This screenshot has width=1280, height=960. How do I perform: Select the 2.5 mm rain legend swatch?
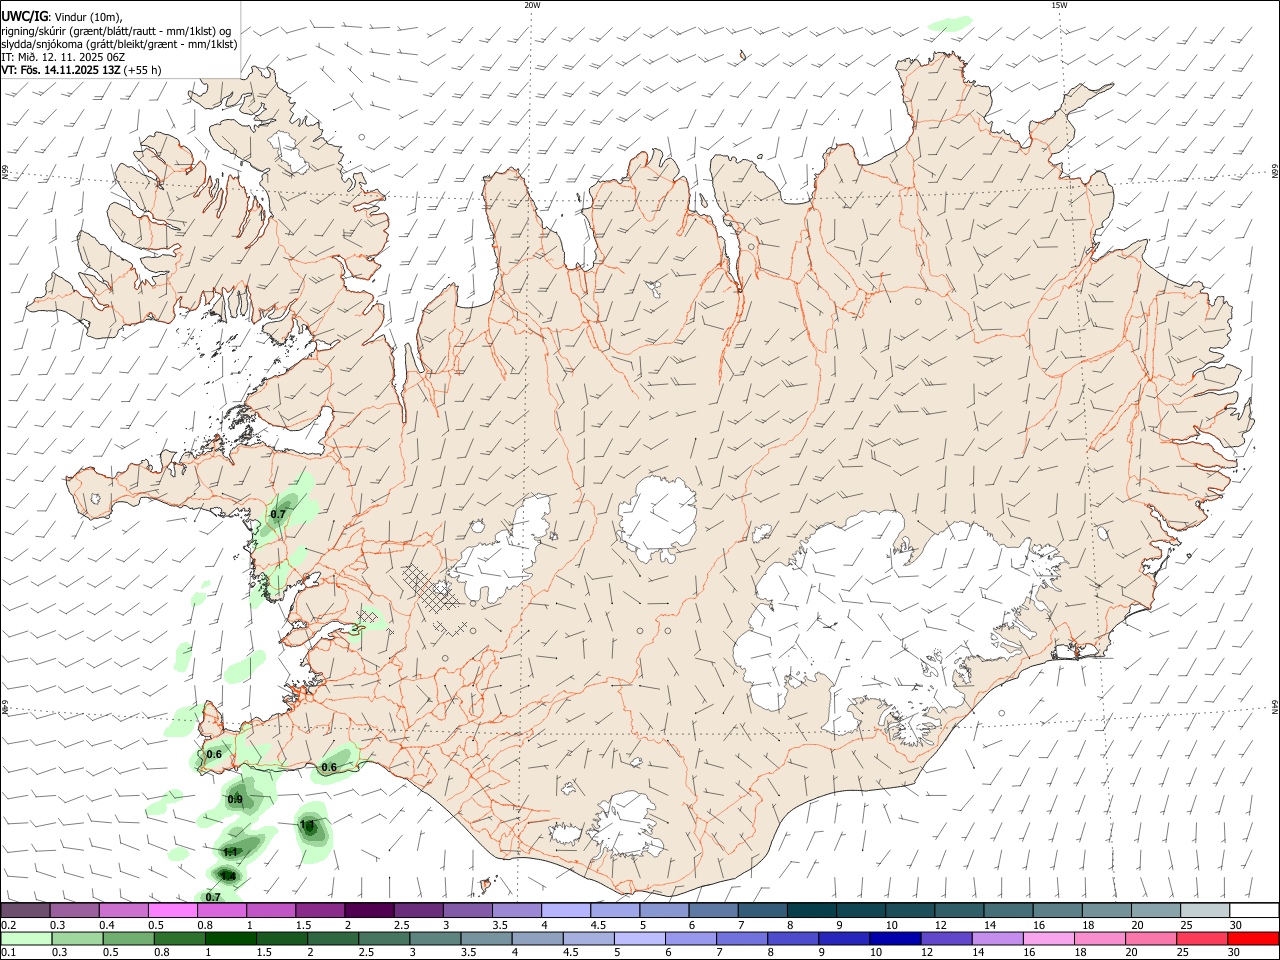click(x=382, y=938)
